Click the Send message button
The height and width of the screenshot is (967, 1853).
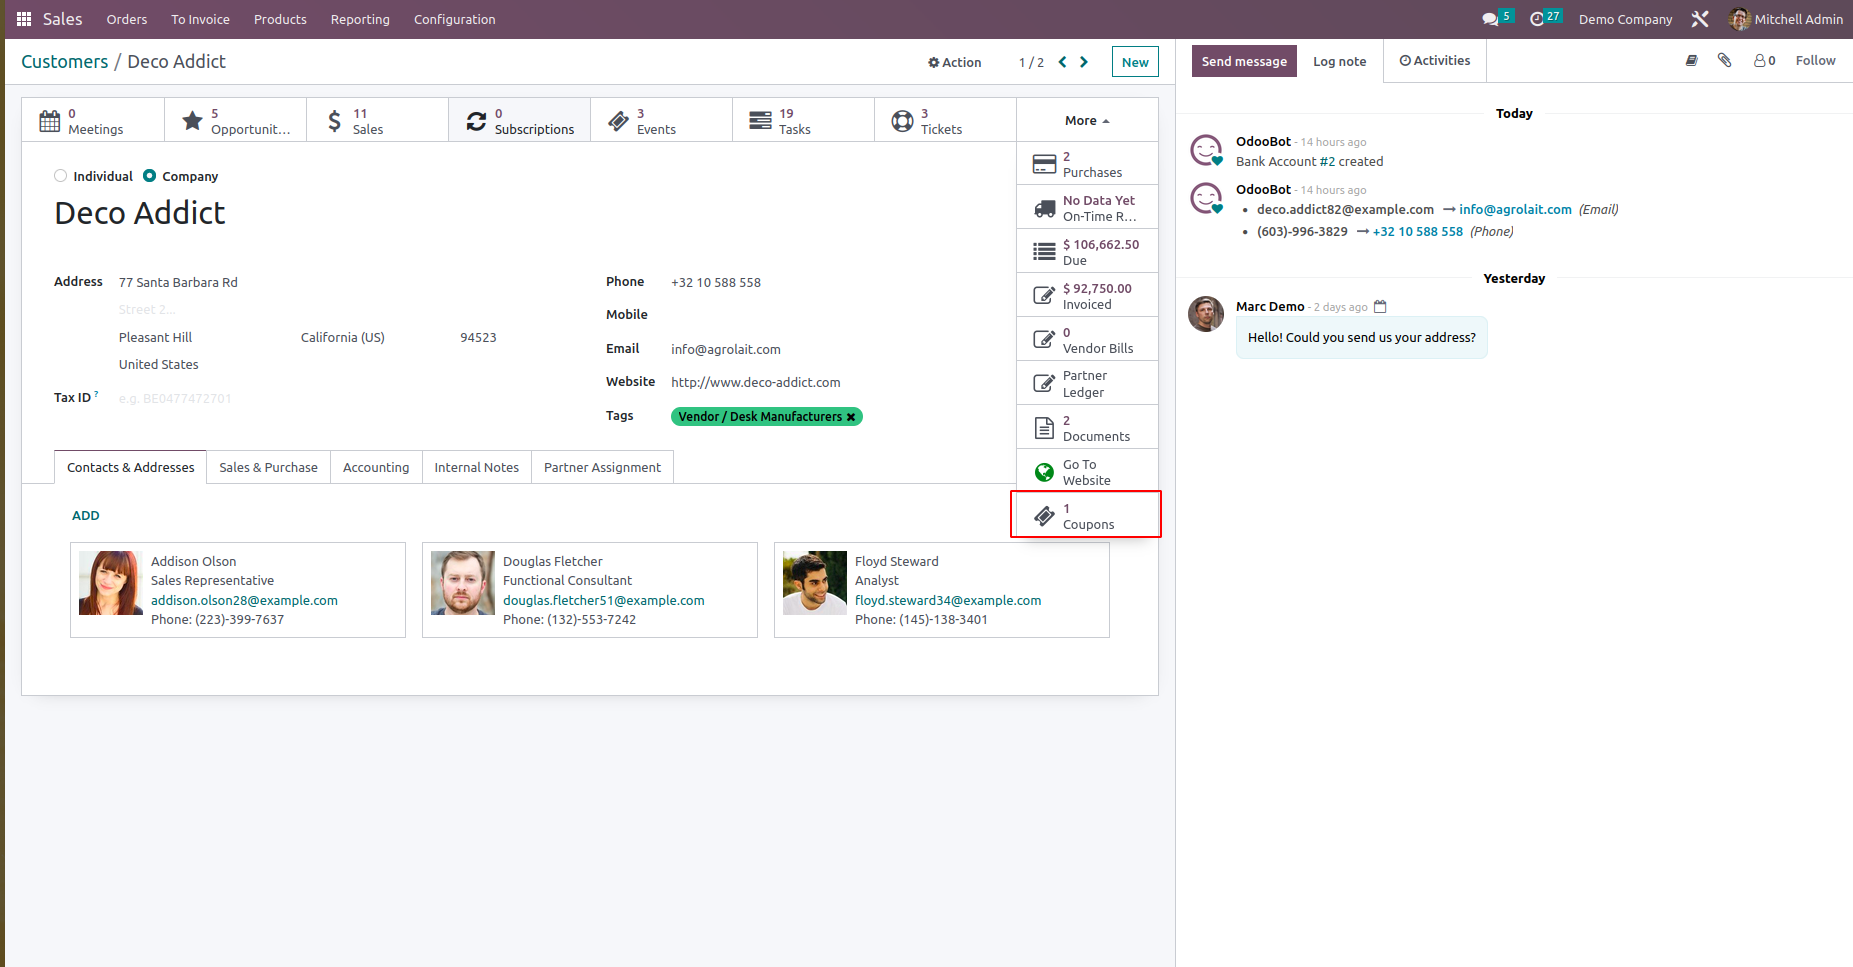click(1244, 61)
